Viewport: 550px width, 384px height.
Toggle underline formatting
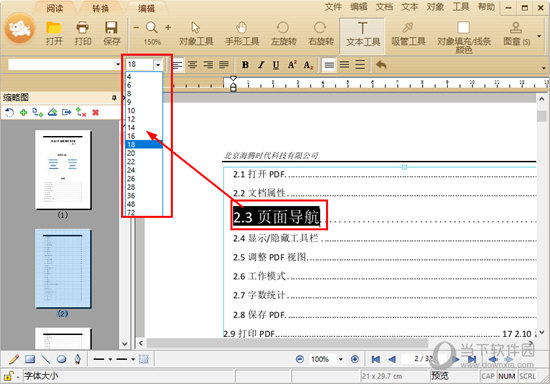click(276, 65)
